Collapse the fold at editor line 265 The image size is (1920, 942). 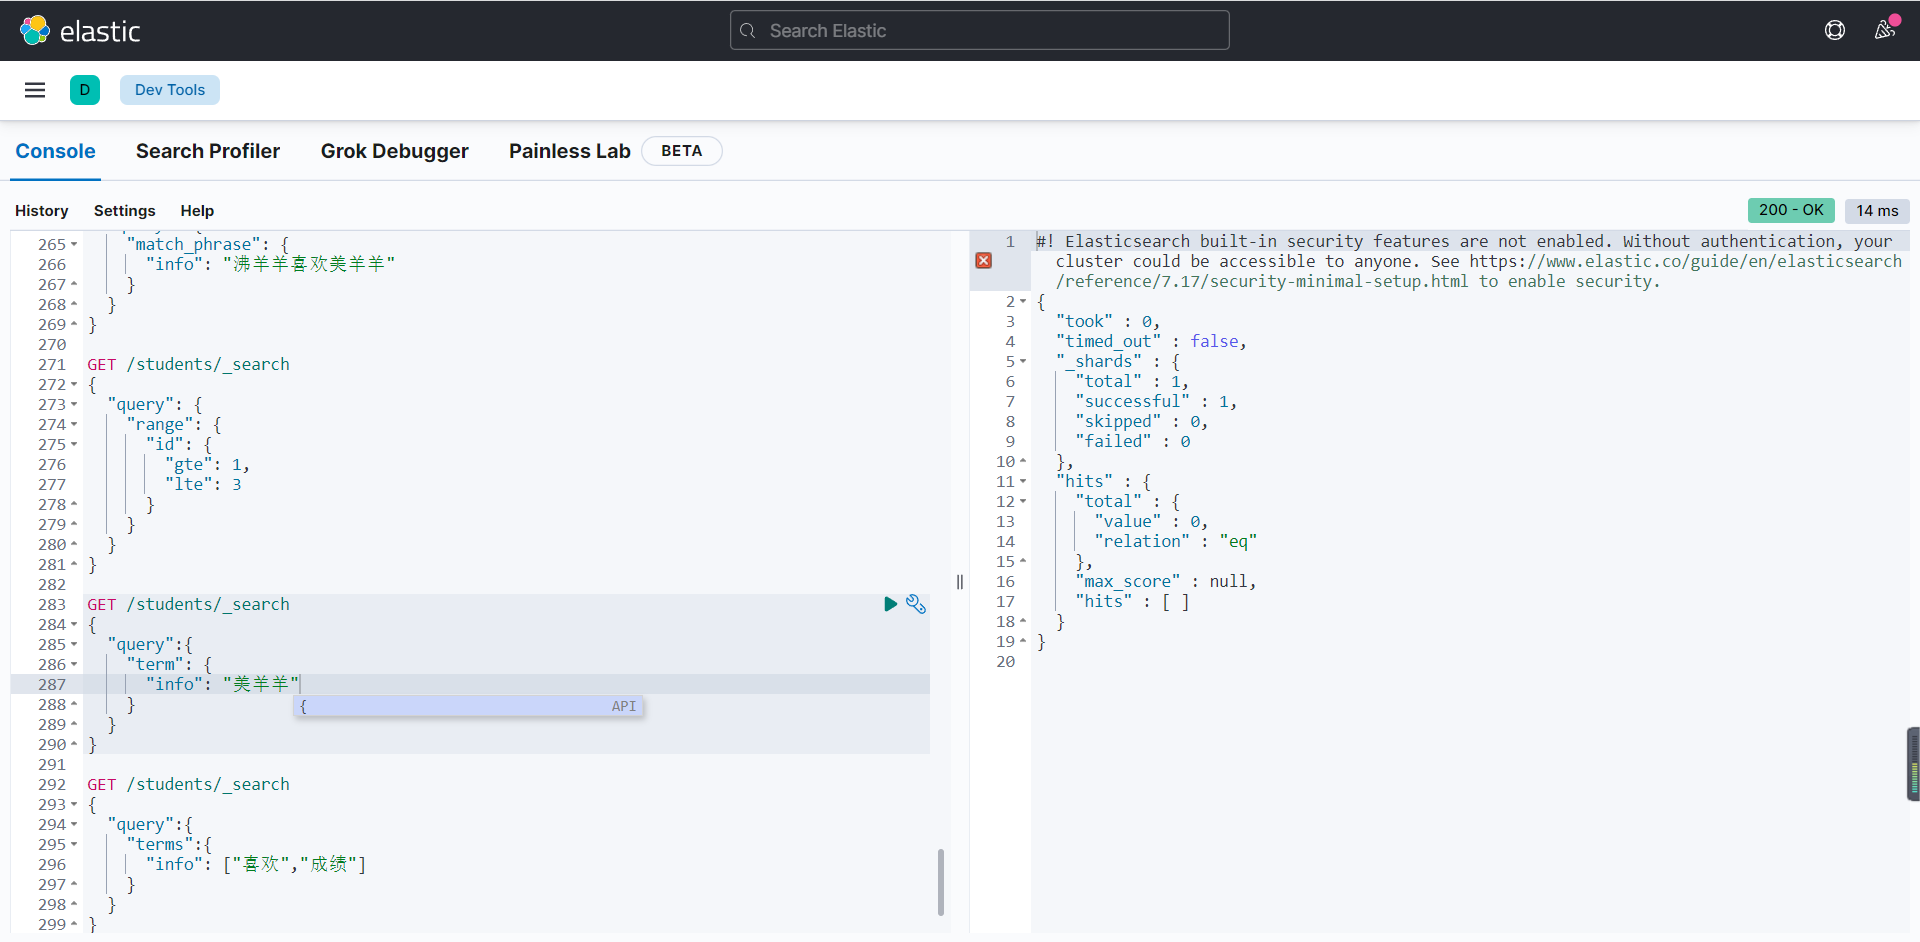74,244
